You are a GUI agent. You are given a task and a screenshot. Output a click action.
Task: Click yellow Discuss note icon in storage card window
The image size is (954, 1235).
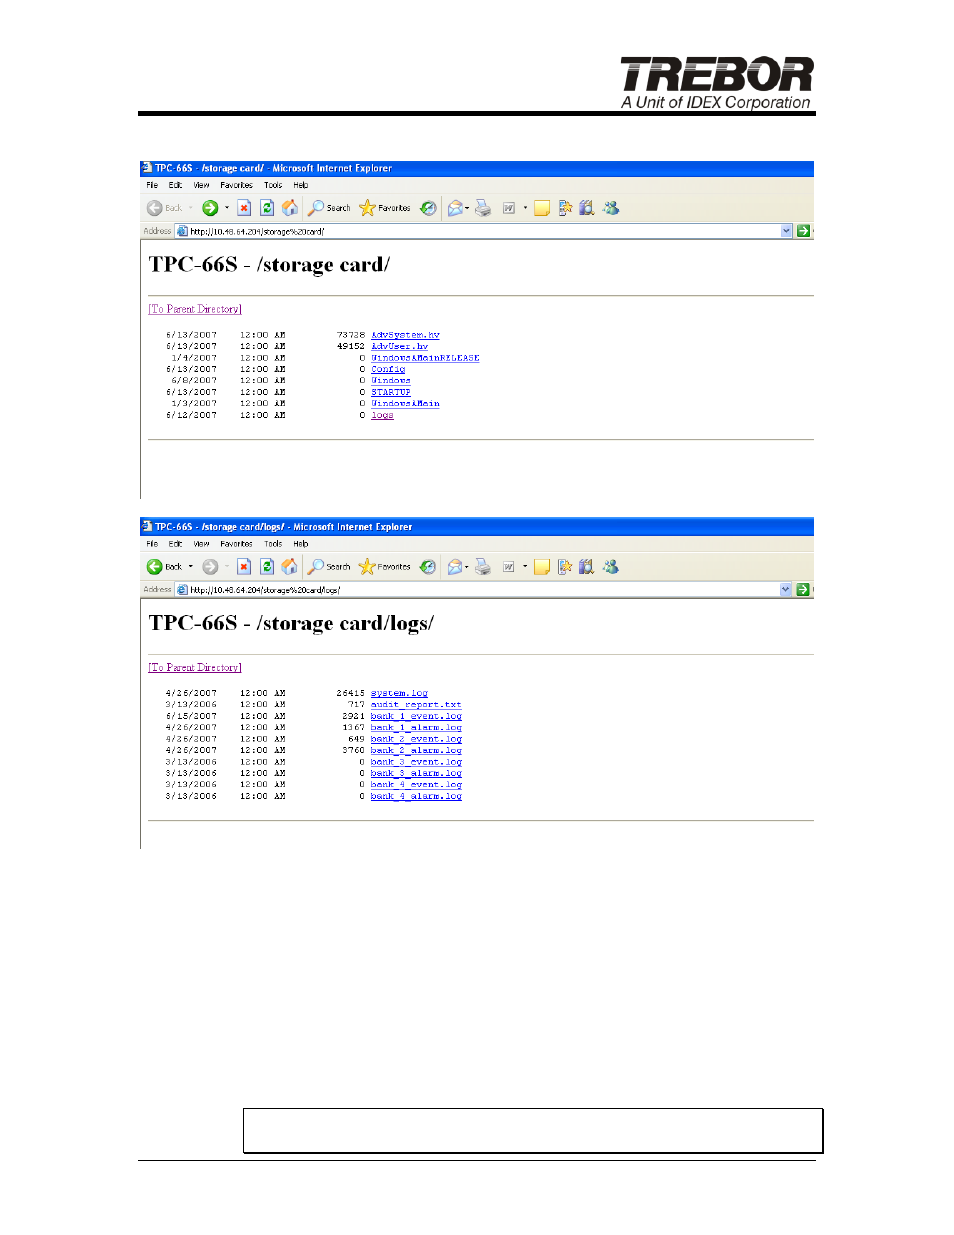[x=542, y=208]
